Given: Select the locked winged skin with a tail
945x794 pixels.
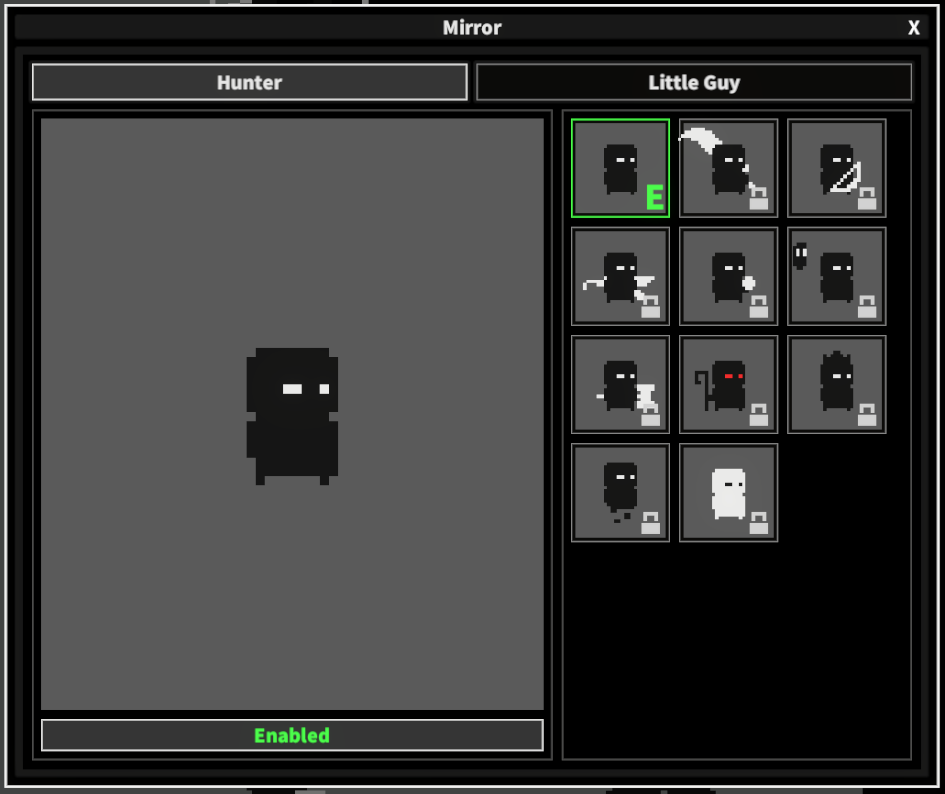Looking at the screenshot, I should tap(620, 276).
